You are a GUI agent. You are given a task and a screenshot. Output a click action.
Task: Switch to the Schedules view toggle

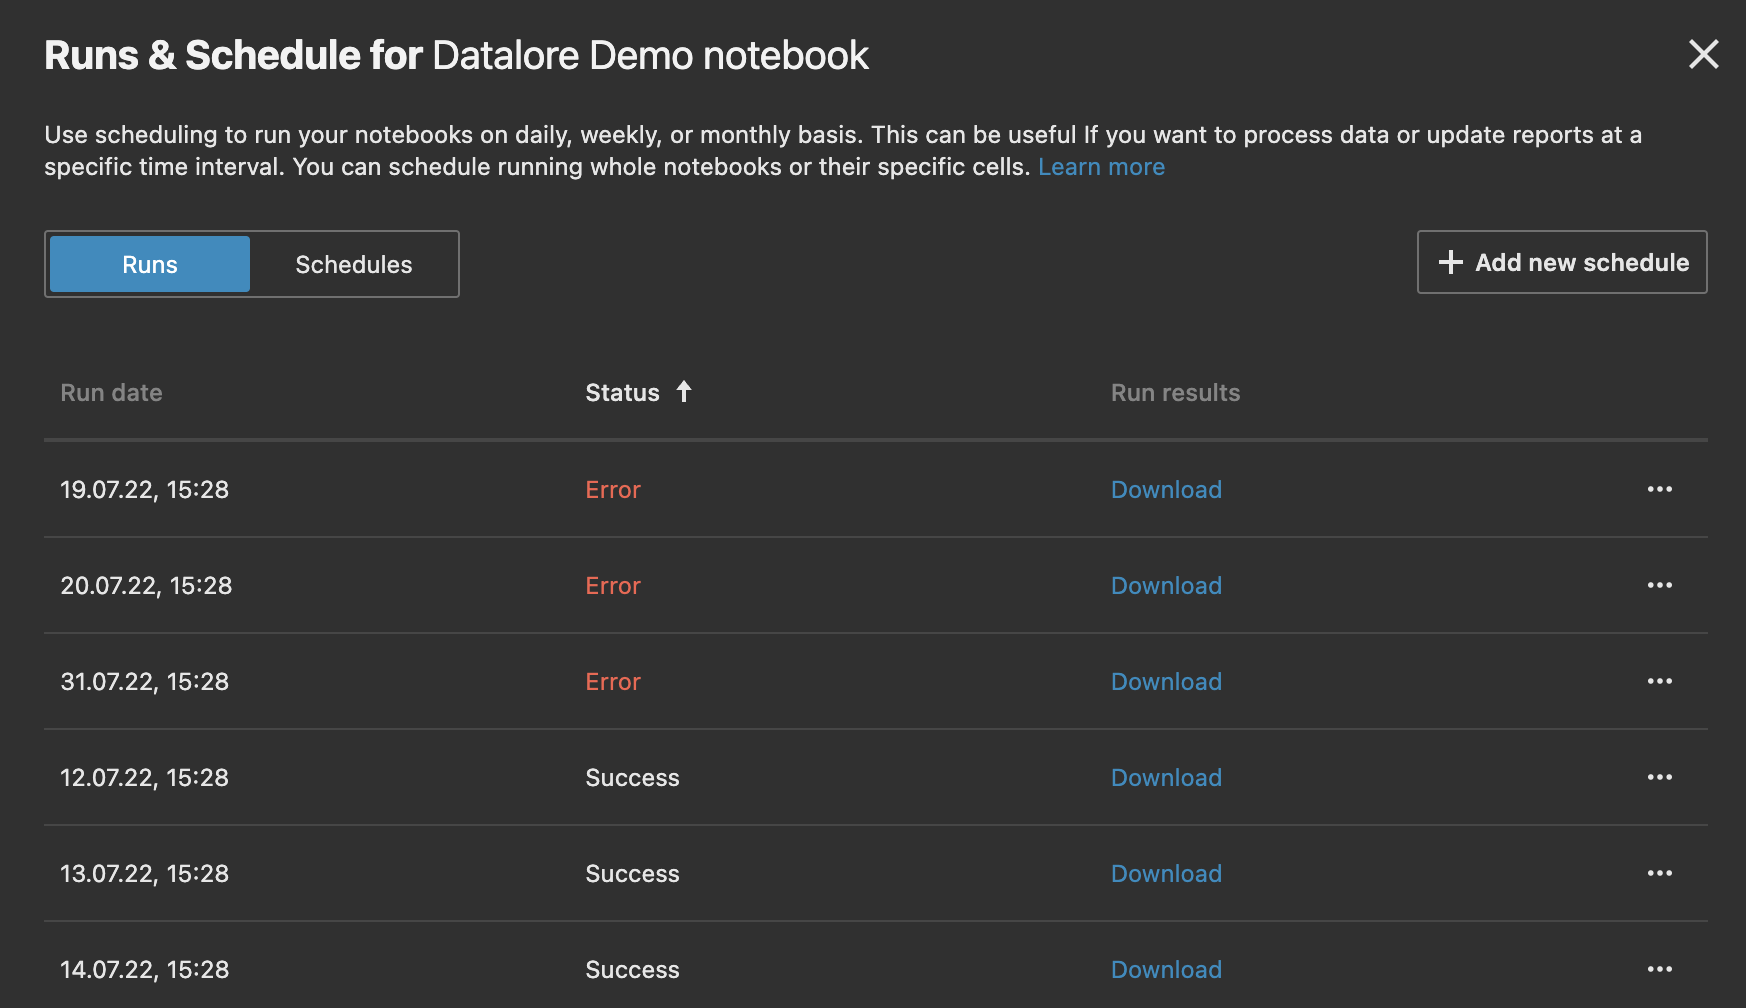(353, 264)
